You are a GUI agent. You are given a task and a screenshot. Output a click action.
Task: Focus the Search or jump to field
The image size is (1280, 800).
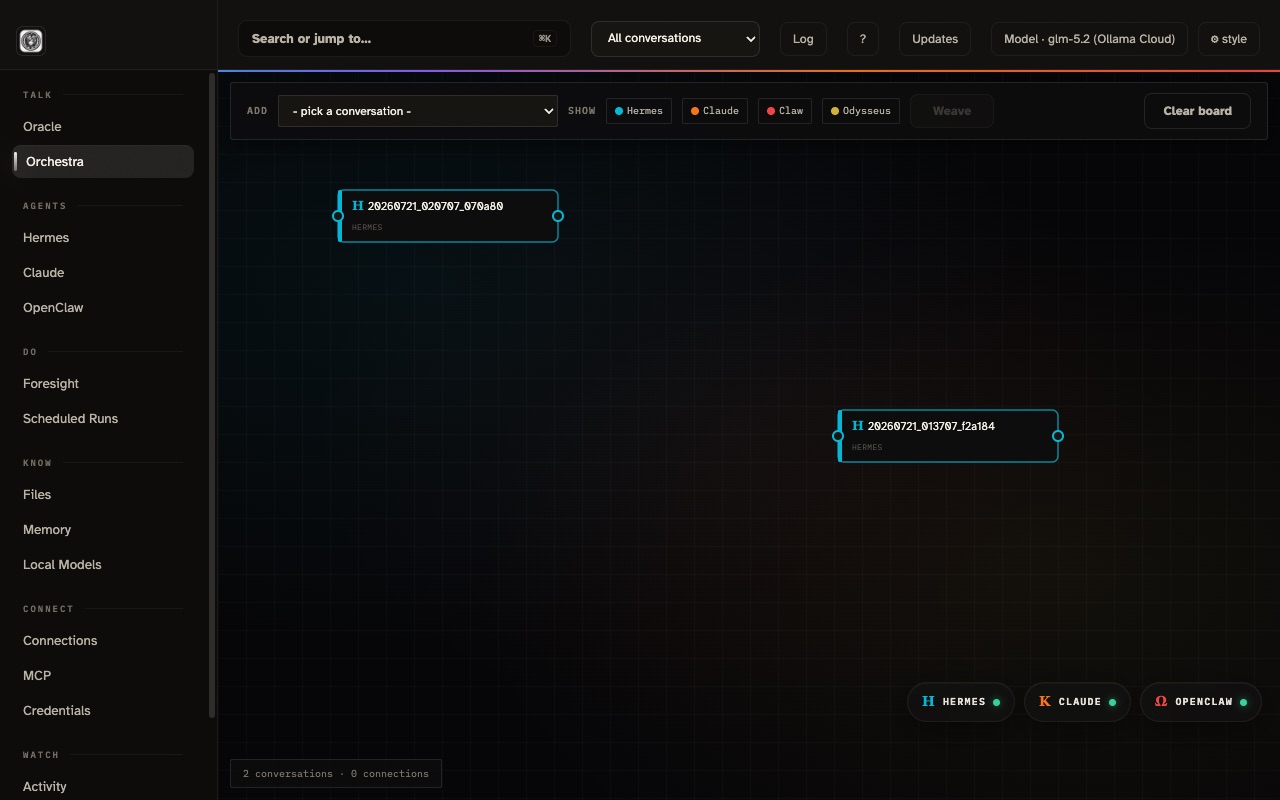coord(404,39)
